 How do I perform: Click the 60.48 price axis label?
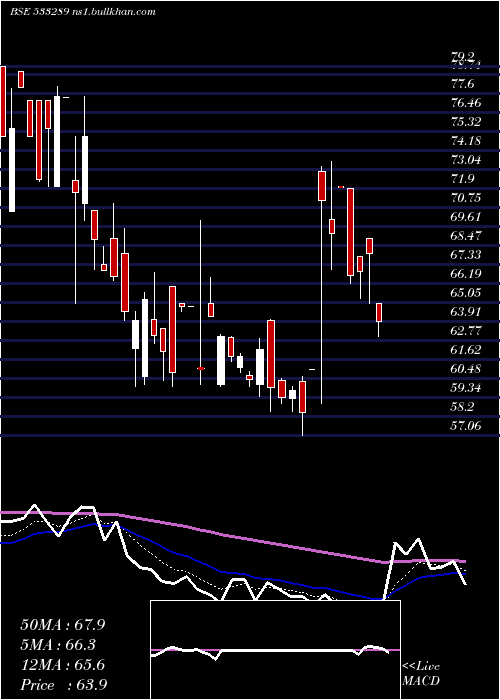[x=466, y=368]
